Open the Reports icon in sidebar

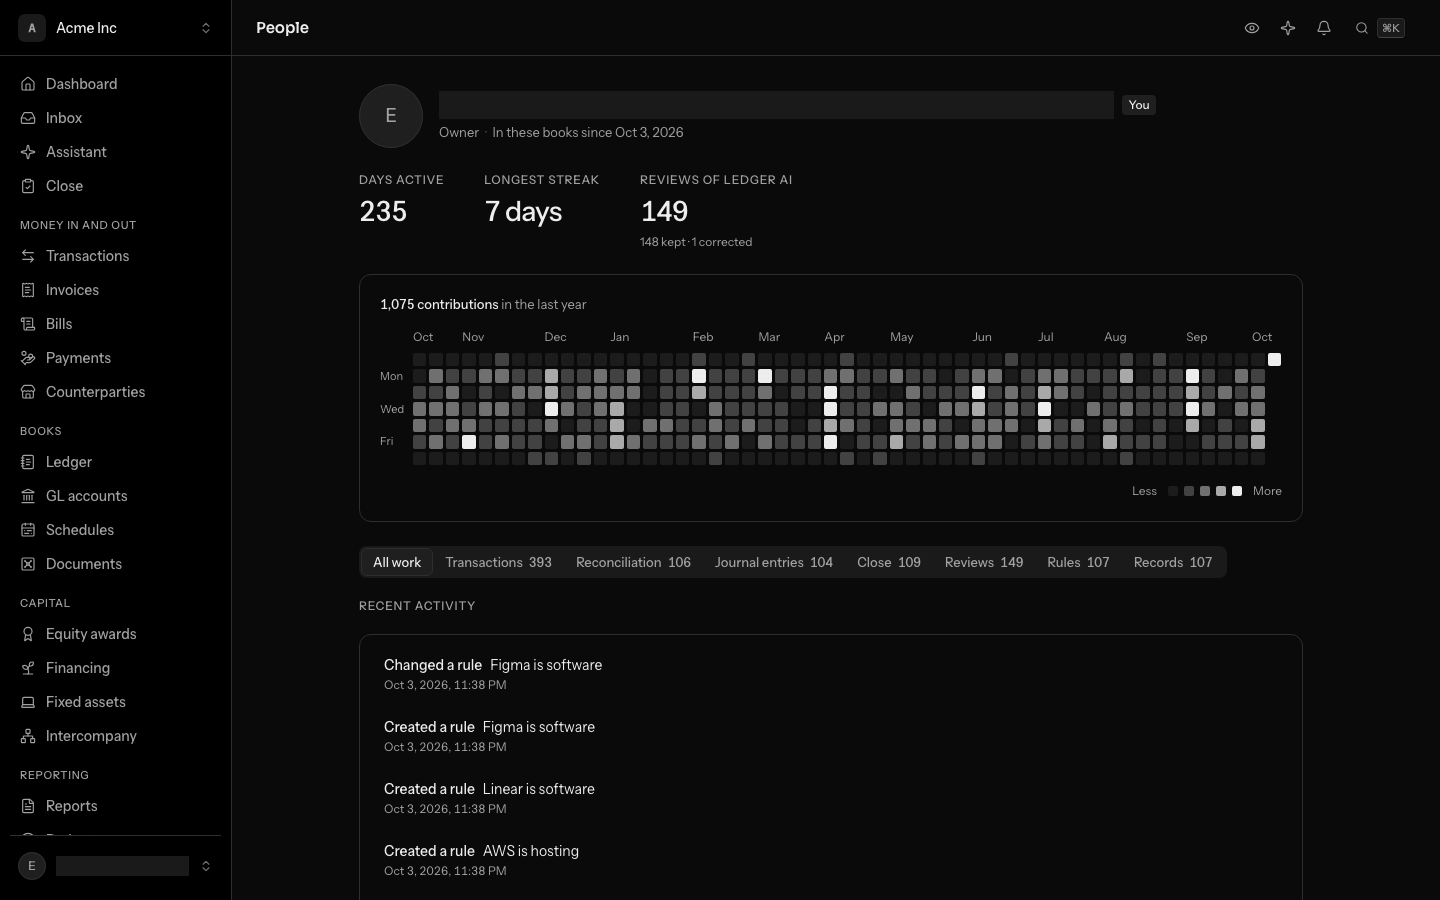pyautogui.click(x=28, y=806)
